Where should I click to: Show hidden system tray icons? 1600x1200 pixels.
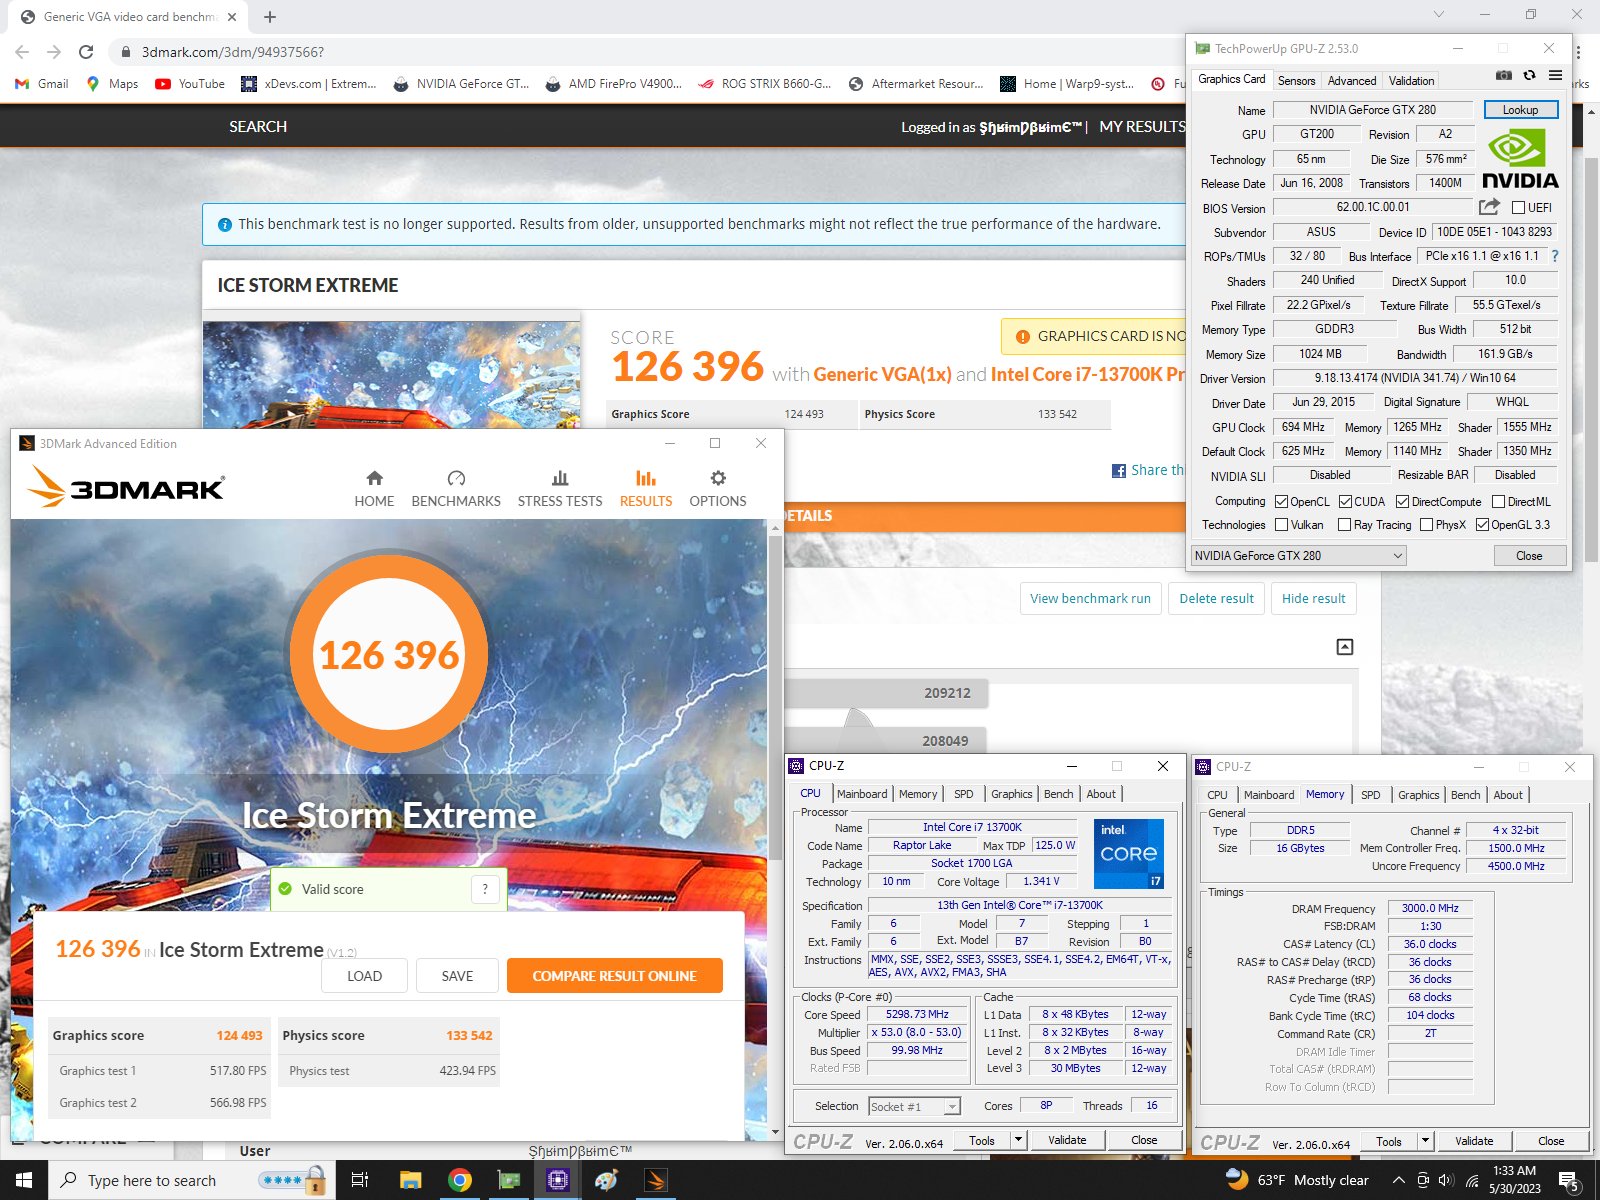pyautogui.click(x=1398, y=1180)
